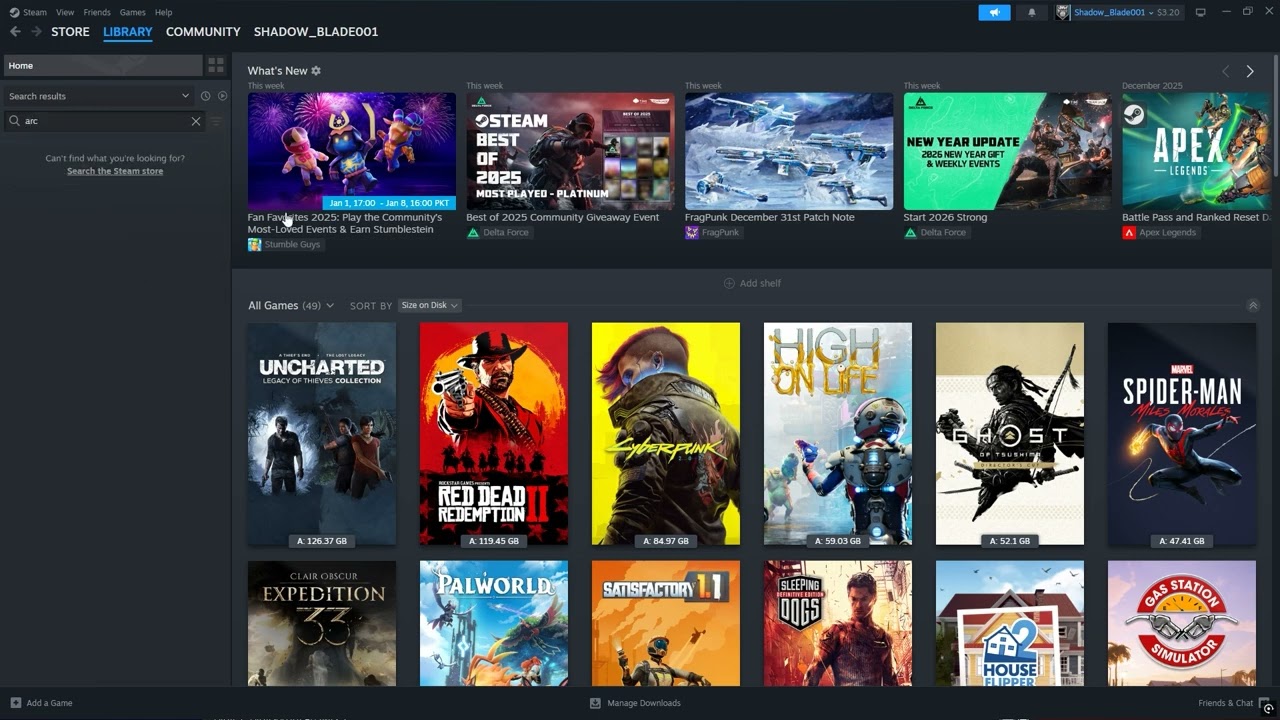
Task: Select the Gas Station Simulator cover
Action: pos(1182,623)
